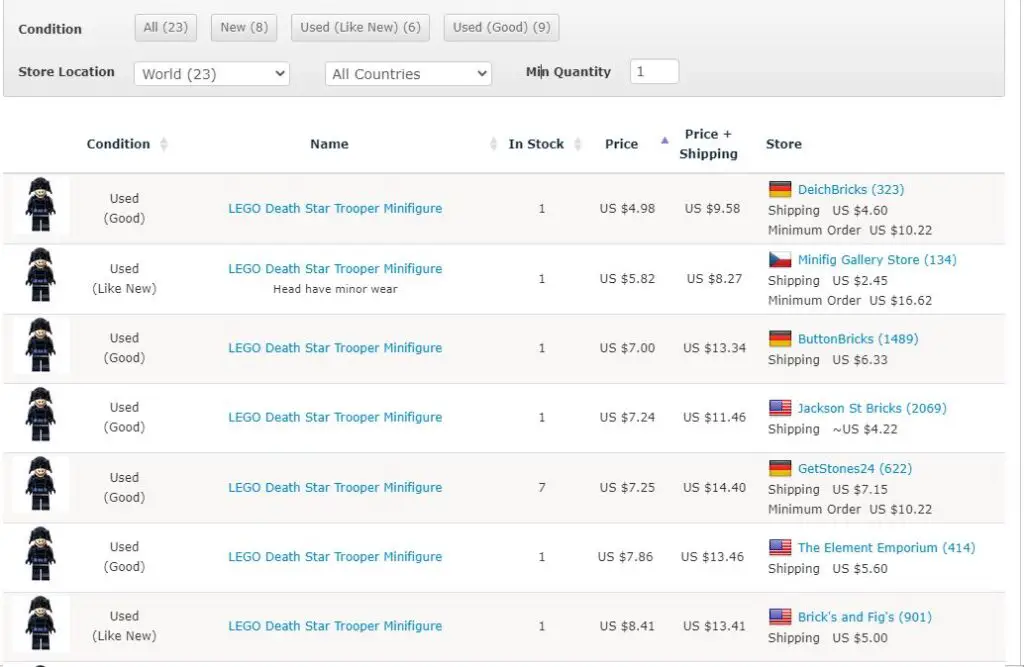Click Czech flag next to Minifig Gallery Store
The image size is (1024, 667).
click(x=780, y=259)
